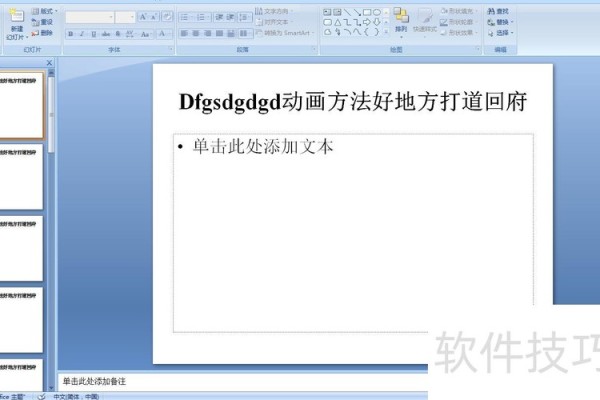Open the Quick Styles (快速样式) gallery
The height and width of the screenshot is (400, 600).
coord(425,22)
